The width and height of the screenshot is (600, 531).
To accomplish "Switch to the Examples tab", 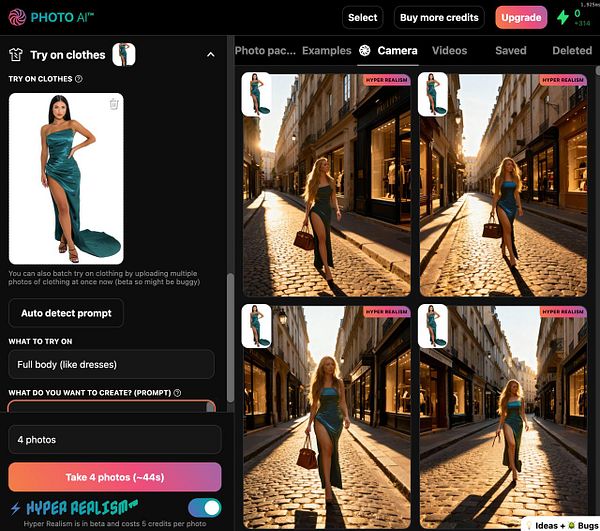I will [326, 50].
